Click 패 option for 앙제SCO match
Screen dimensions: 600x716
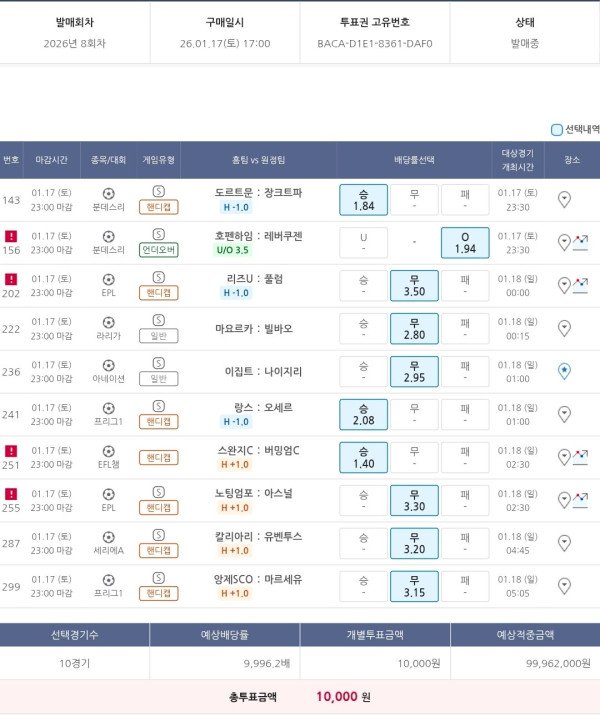point(465,586)
